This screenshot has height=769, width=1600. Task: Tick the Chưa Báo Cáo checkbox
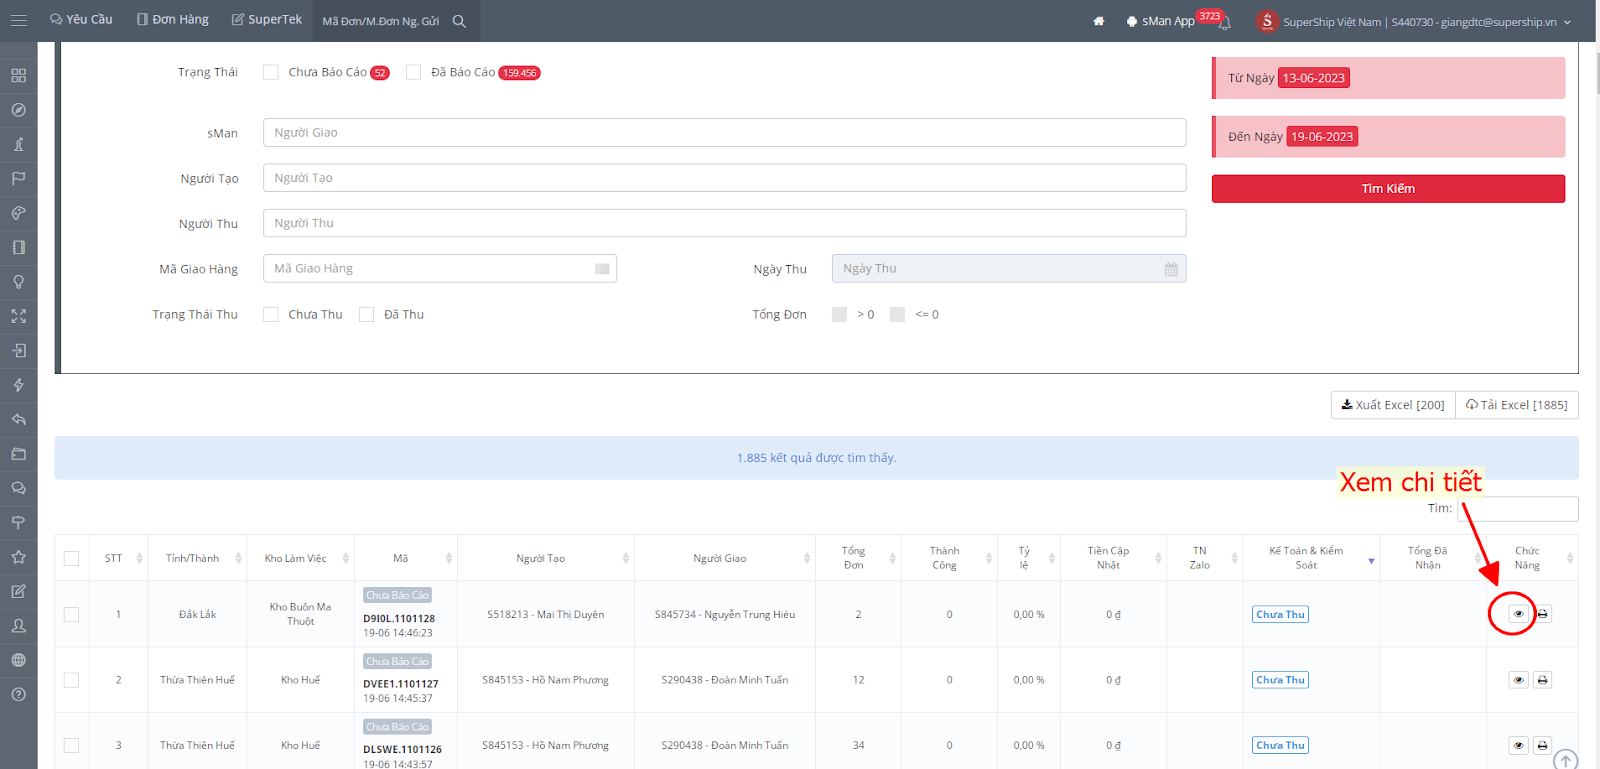pos(271,72)
